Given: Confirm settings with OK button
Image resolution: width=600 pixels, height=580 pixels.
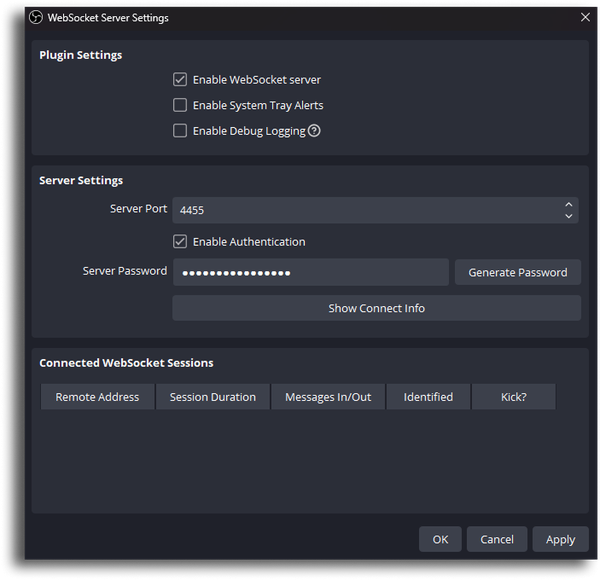Looking at the screenshot, I should pos(440,539).
